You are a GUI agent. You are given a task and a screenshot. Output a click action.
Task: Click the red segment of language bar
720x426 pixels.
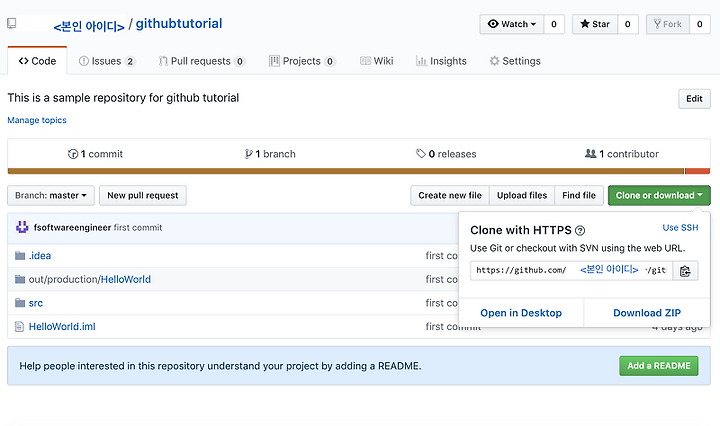[x=697, y=171]
